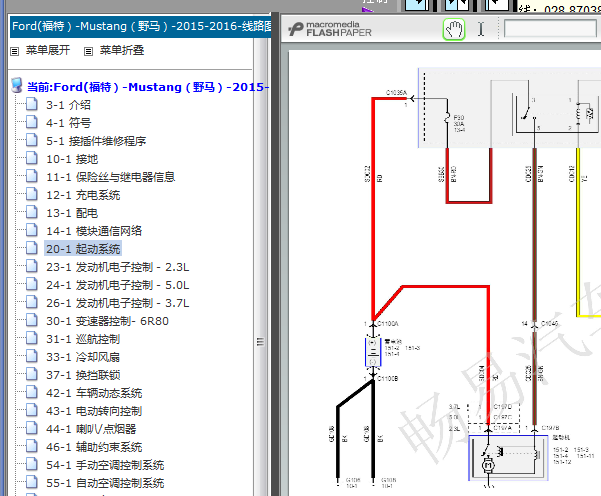Click the page icon beside 33-1 冷却风扇
Screen dimensions: 601x496
[32, 356]
